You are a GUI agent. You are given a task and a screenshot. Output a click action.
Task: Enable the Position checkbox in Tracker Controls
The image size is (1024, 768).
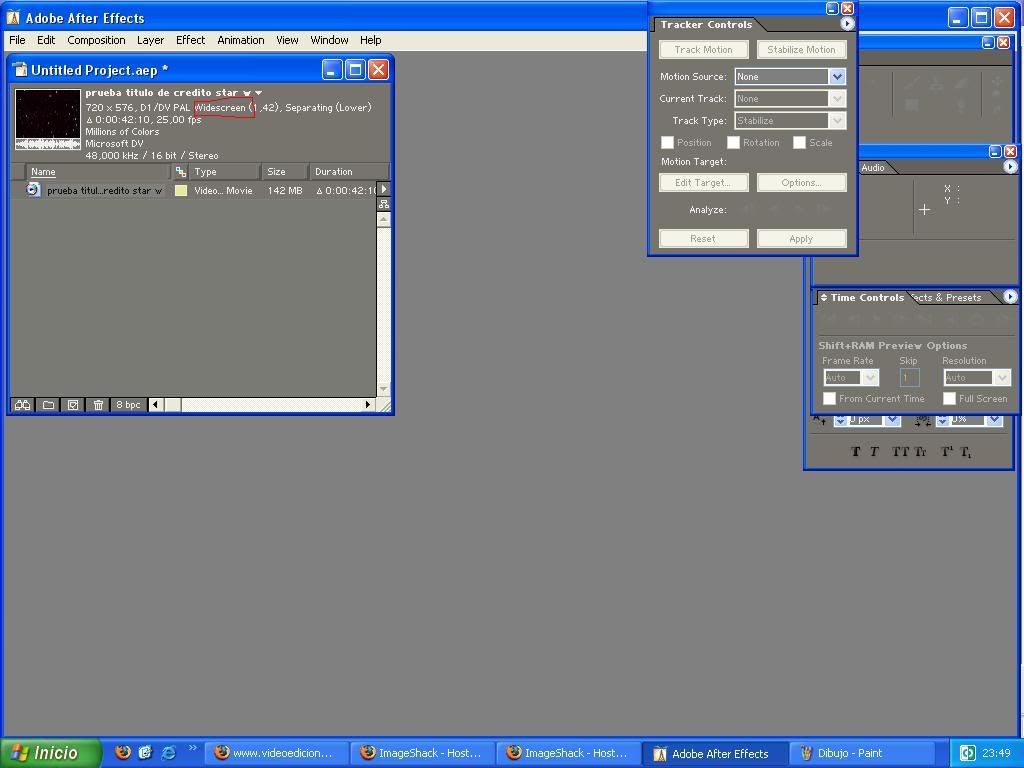[x=667, y=142]
